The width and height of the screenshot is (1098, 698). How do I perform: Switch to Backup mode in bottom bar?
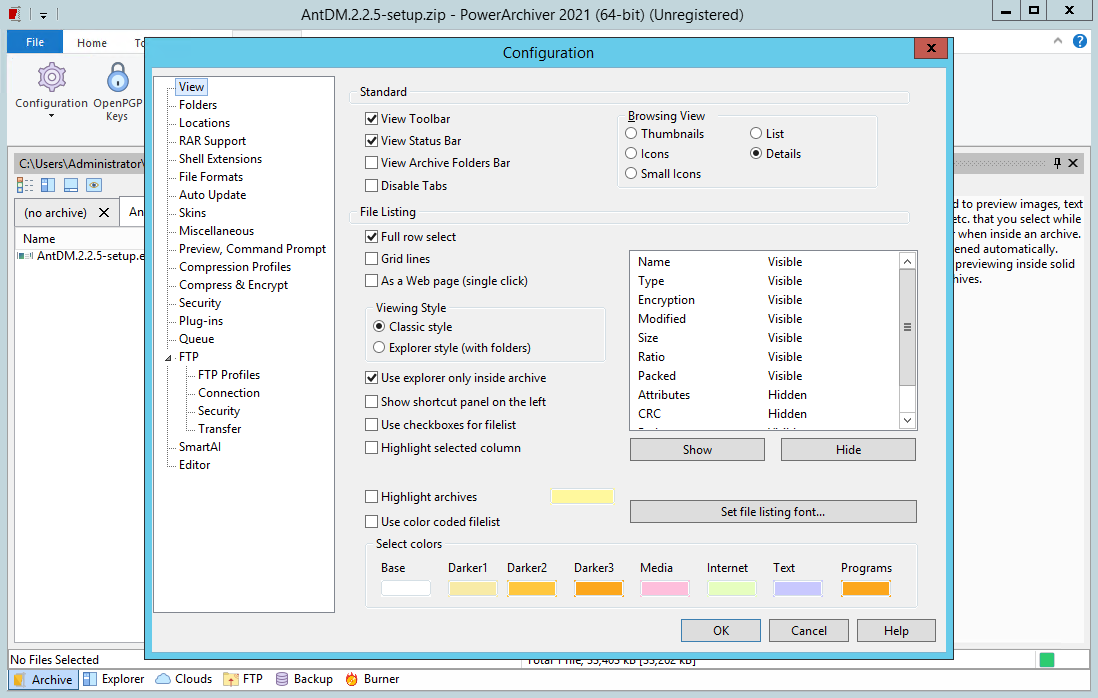tap(304, 679)
